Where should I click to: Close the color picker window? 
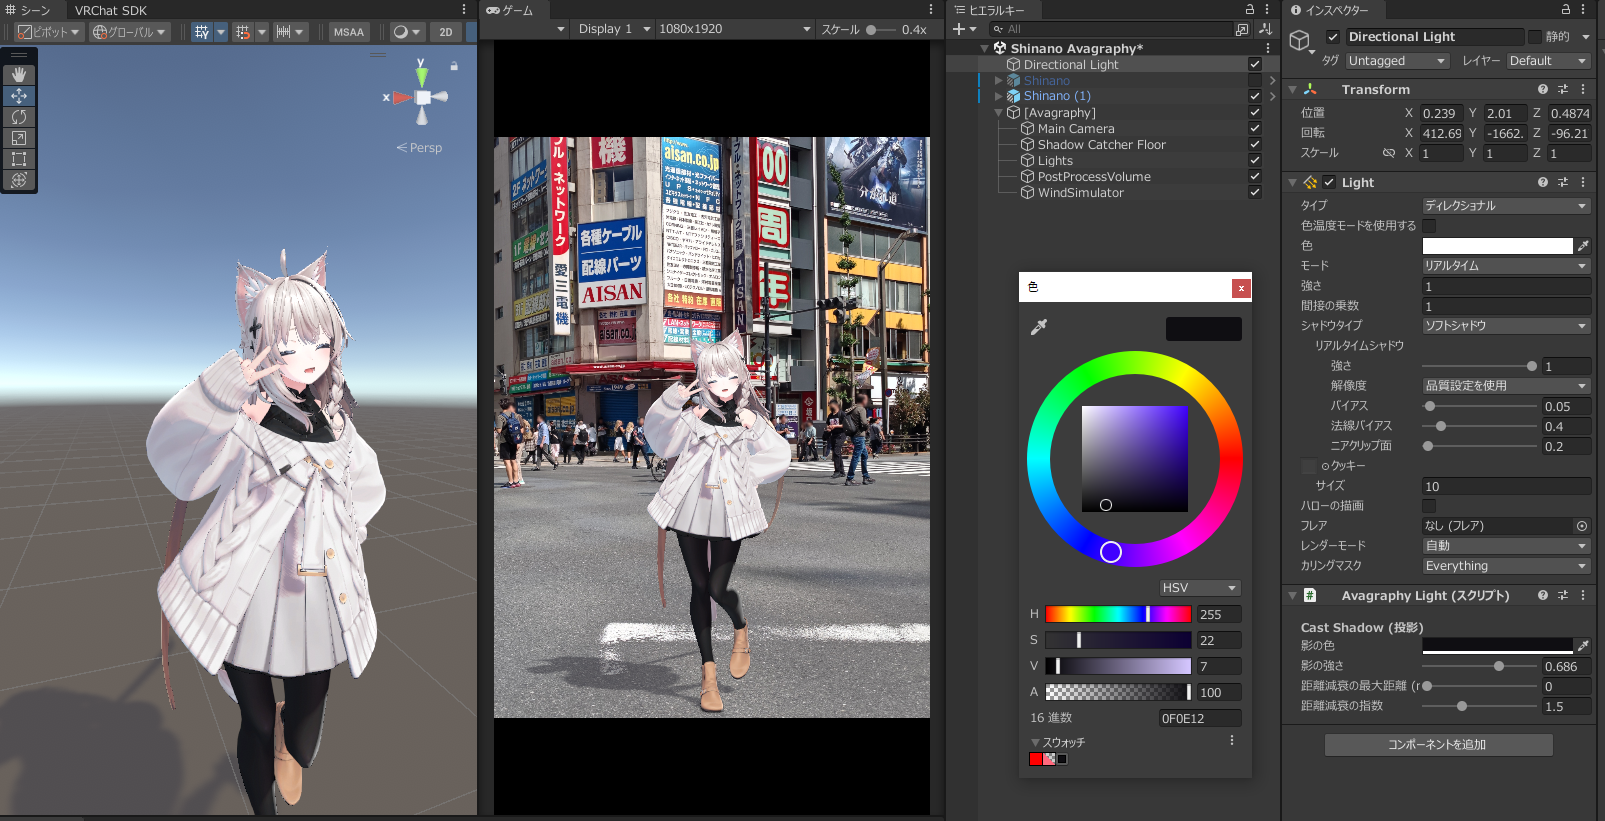click(x=1241, y=288)
